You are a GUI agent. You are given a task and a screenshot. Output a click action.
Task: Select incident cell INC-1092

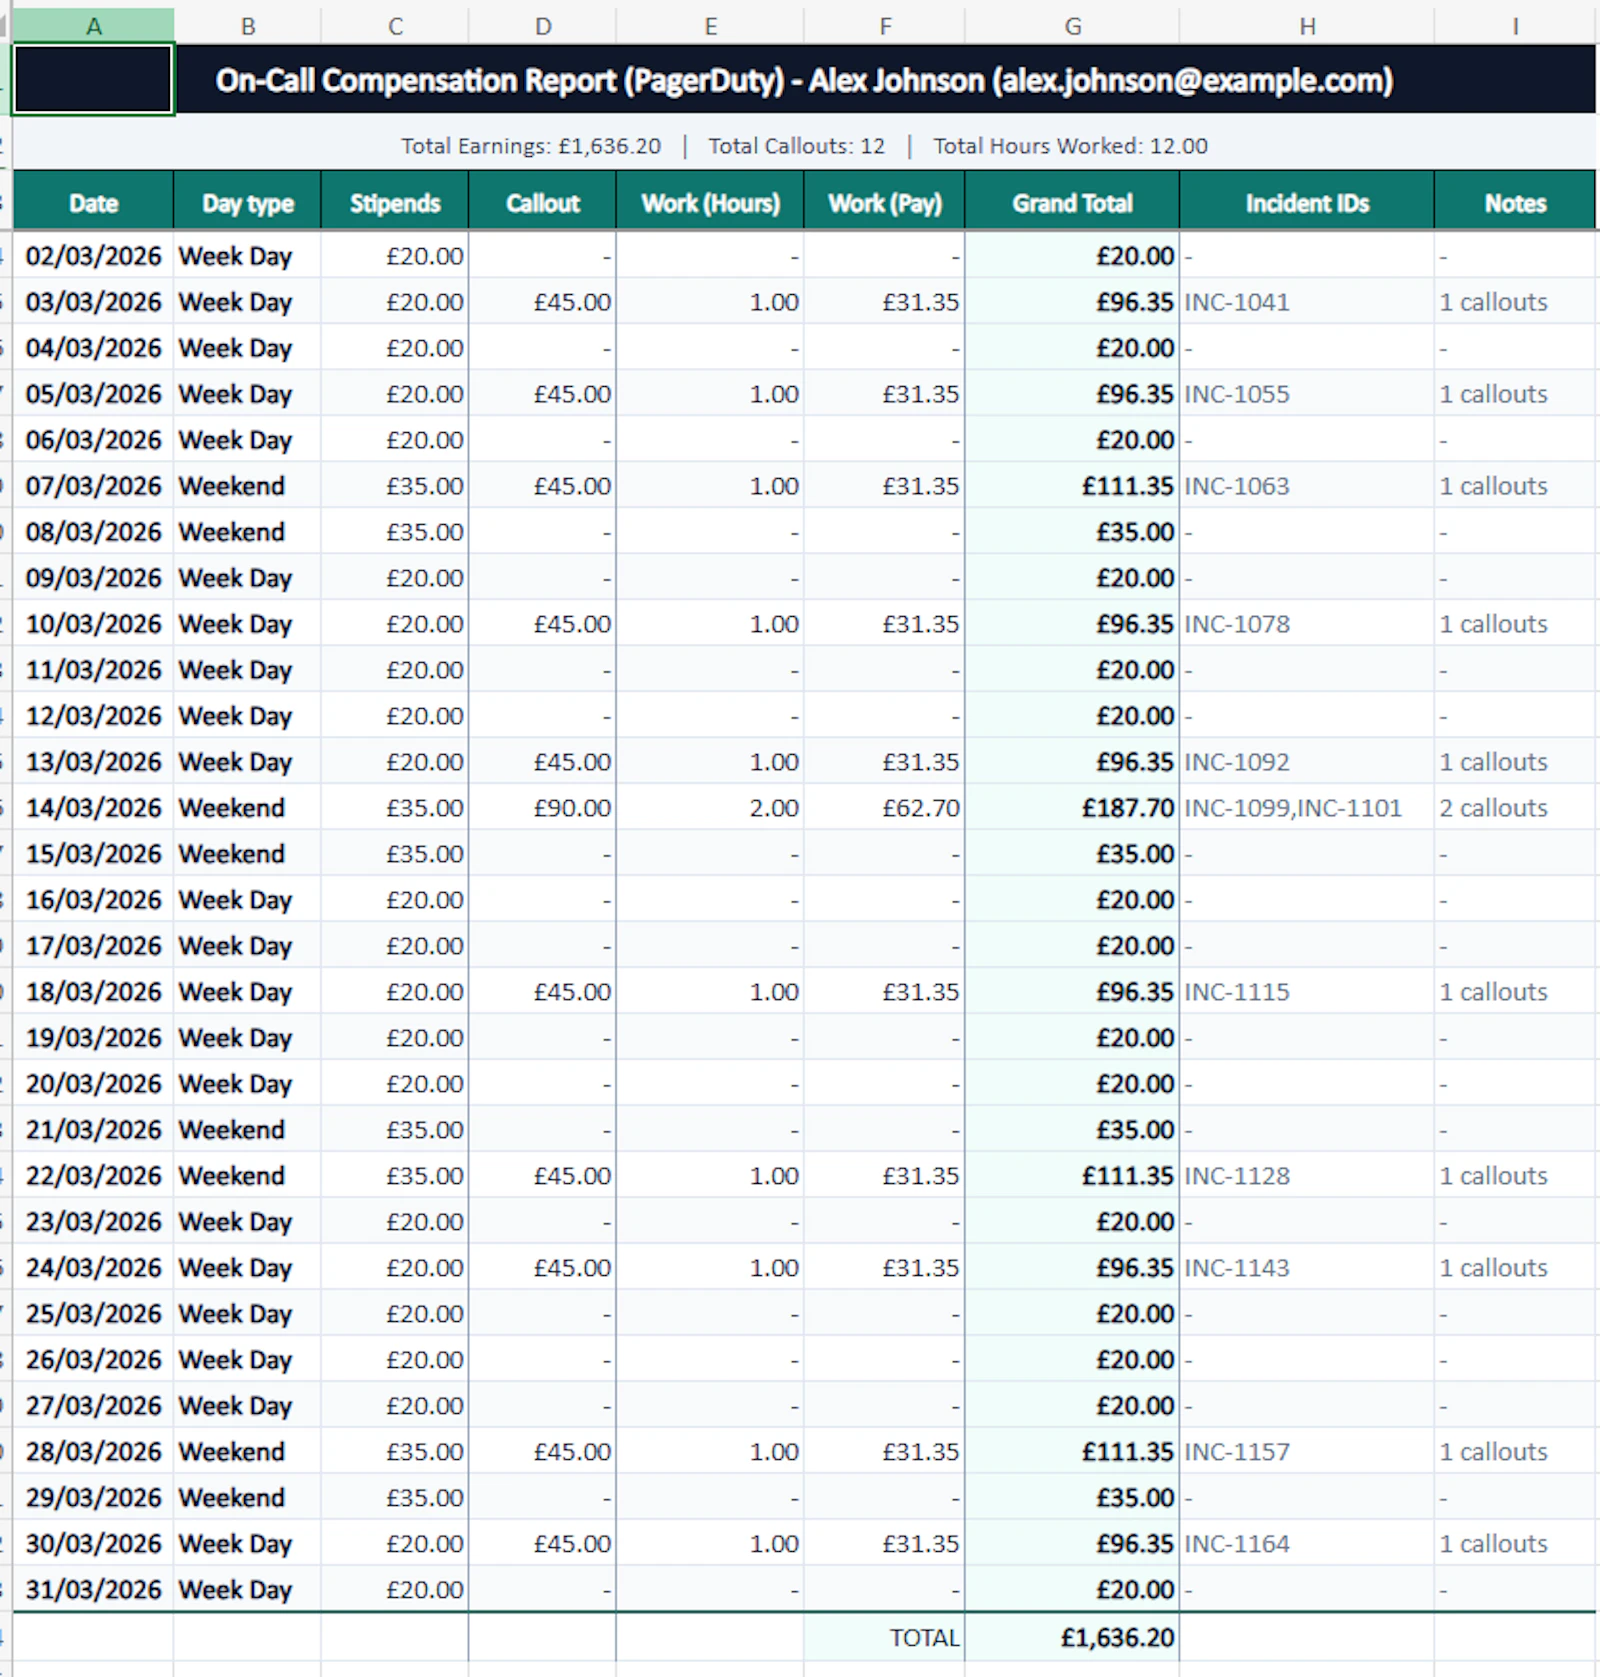tap(1307, 762)
